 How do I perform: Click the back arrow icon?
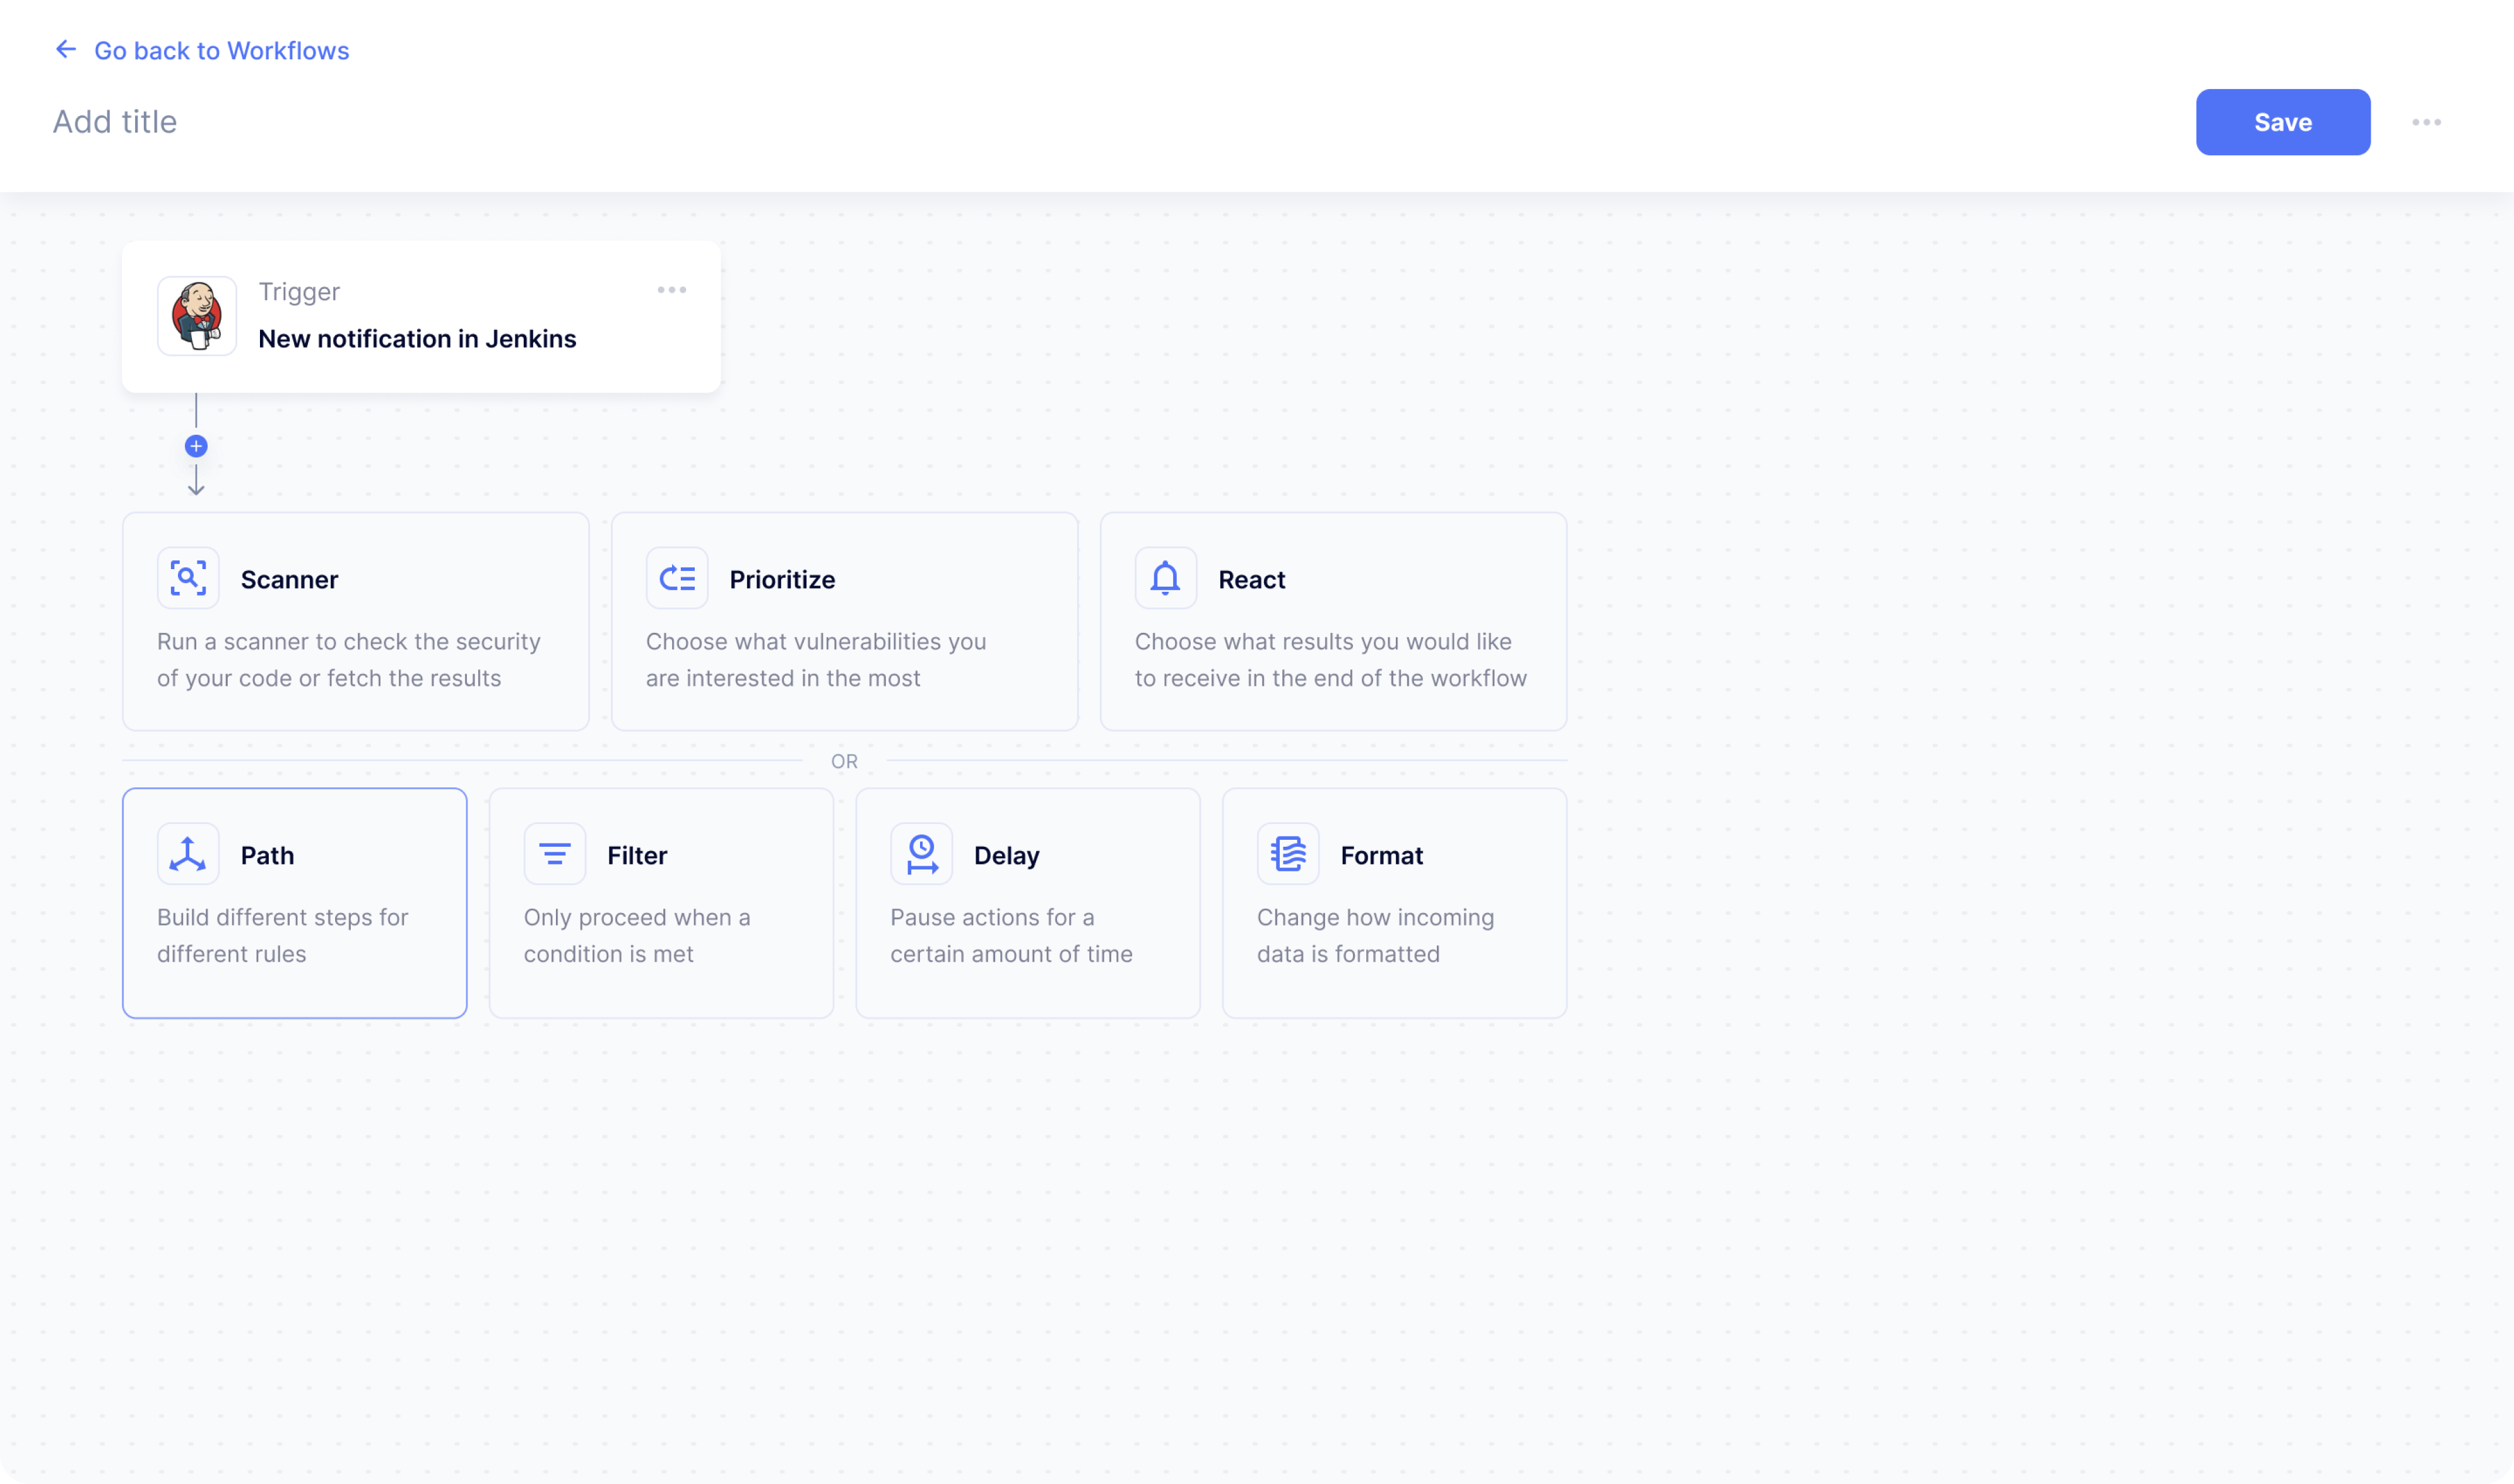pyautogui.click(x=65, y=49)
